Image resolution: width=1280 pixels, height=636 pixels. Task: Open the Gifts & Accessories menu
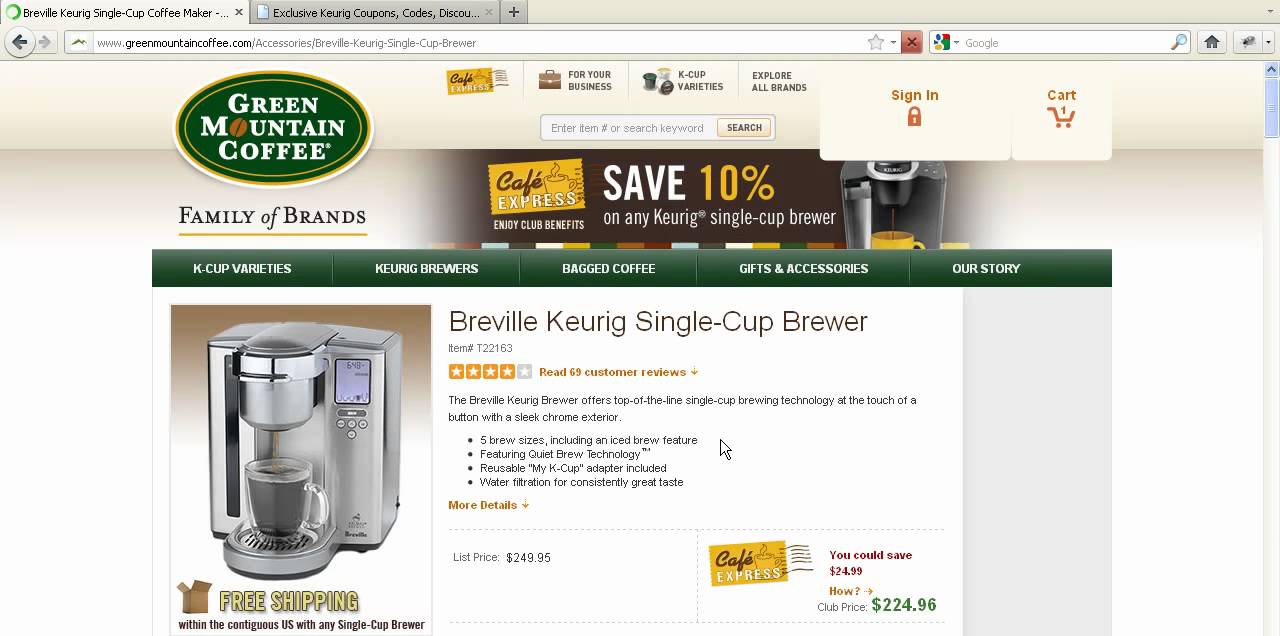point(803,268)
